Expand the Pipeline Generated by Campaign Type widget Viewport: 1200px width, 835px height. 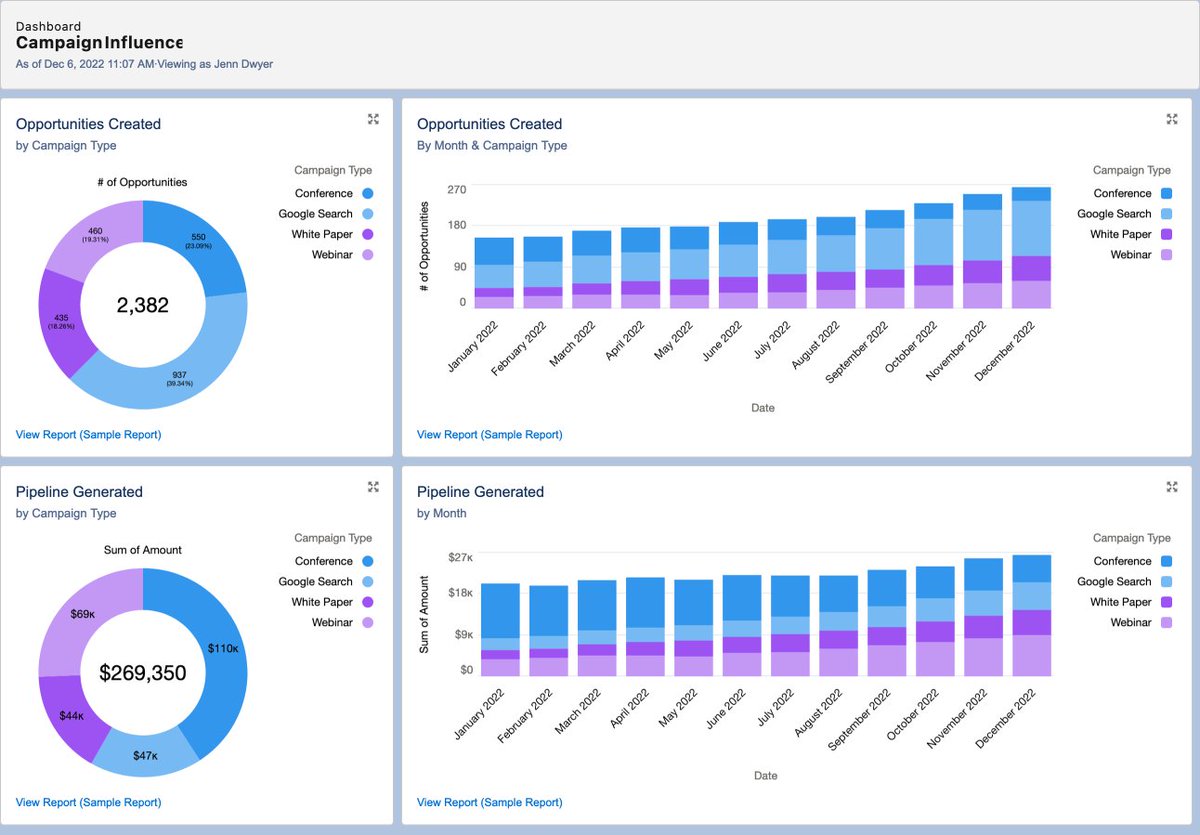373,487
